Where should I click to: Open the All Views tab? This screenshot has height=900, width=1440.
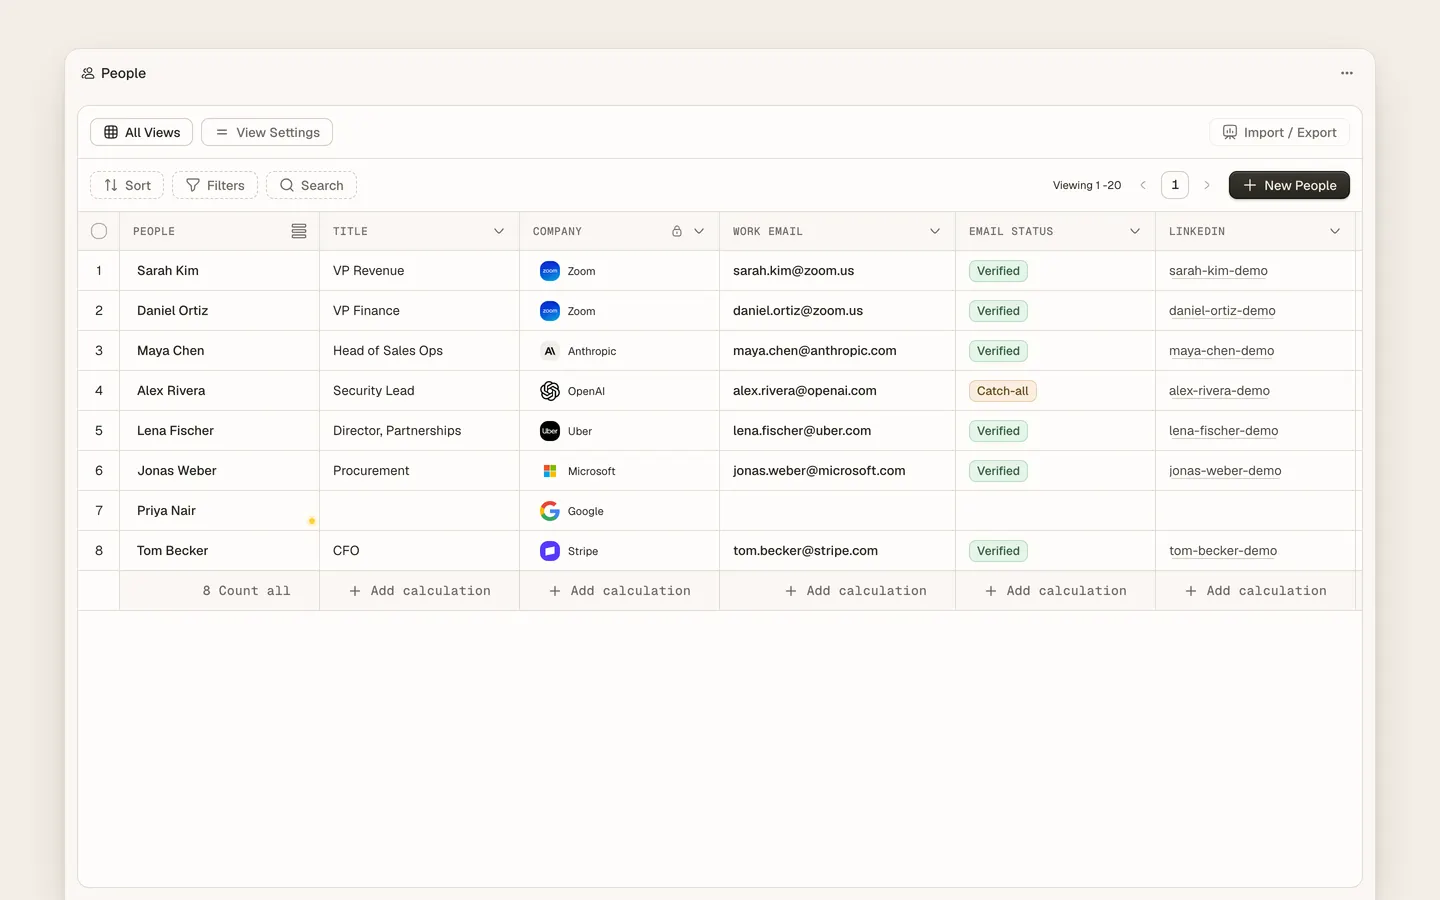142,132
